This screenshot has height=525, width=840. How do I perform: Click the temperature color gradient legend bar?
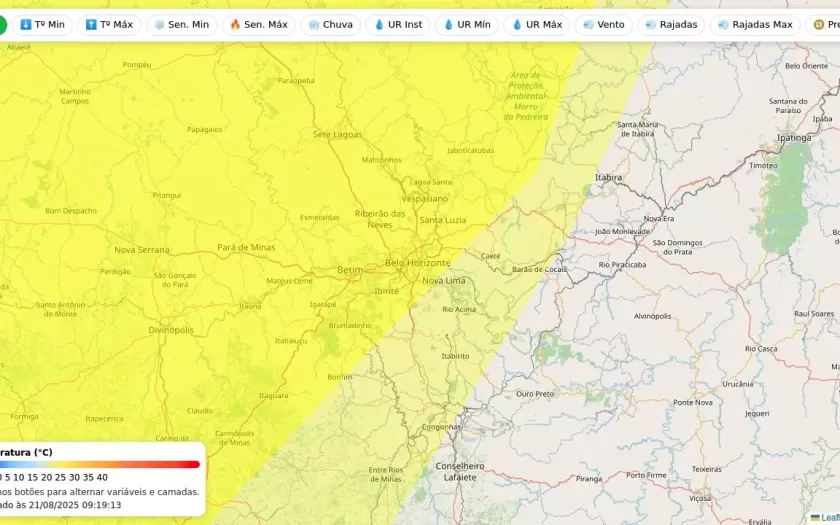(x=100, y=464)
